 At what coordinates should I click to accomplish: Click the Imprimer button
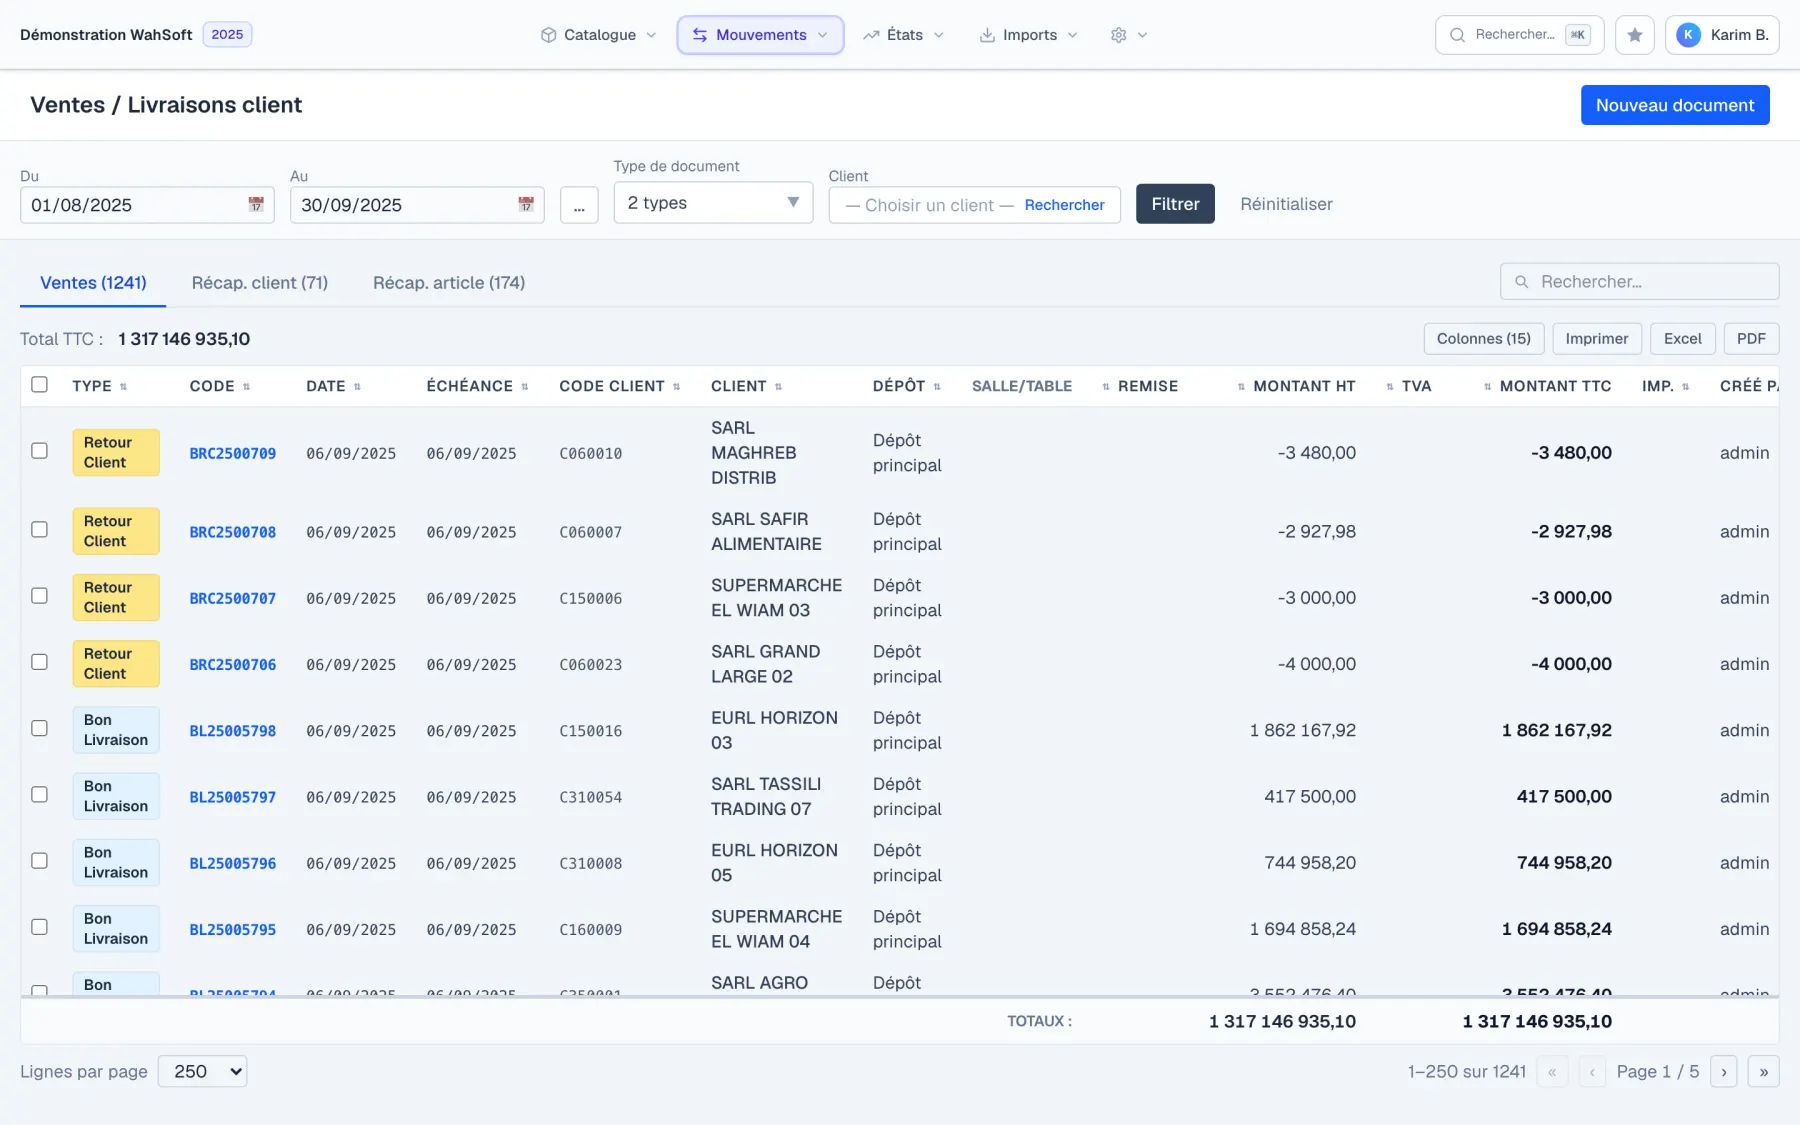point(1597,339)
